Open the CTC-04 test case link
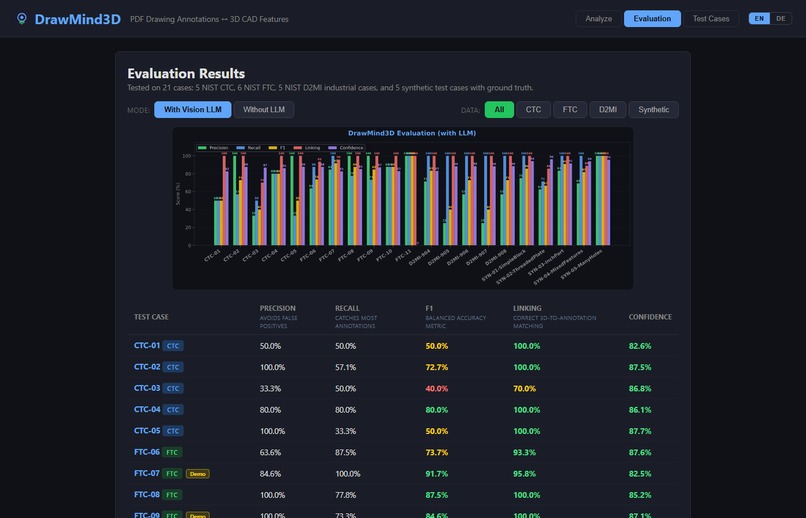This screenshot has height=518, width=806. 147,410
